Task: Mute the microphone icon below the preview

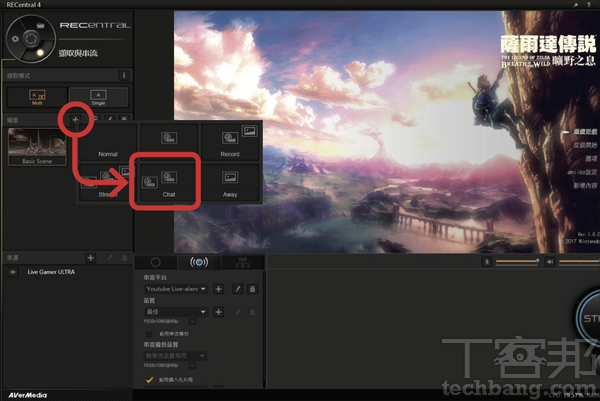Action: [x=487, y=261]
